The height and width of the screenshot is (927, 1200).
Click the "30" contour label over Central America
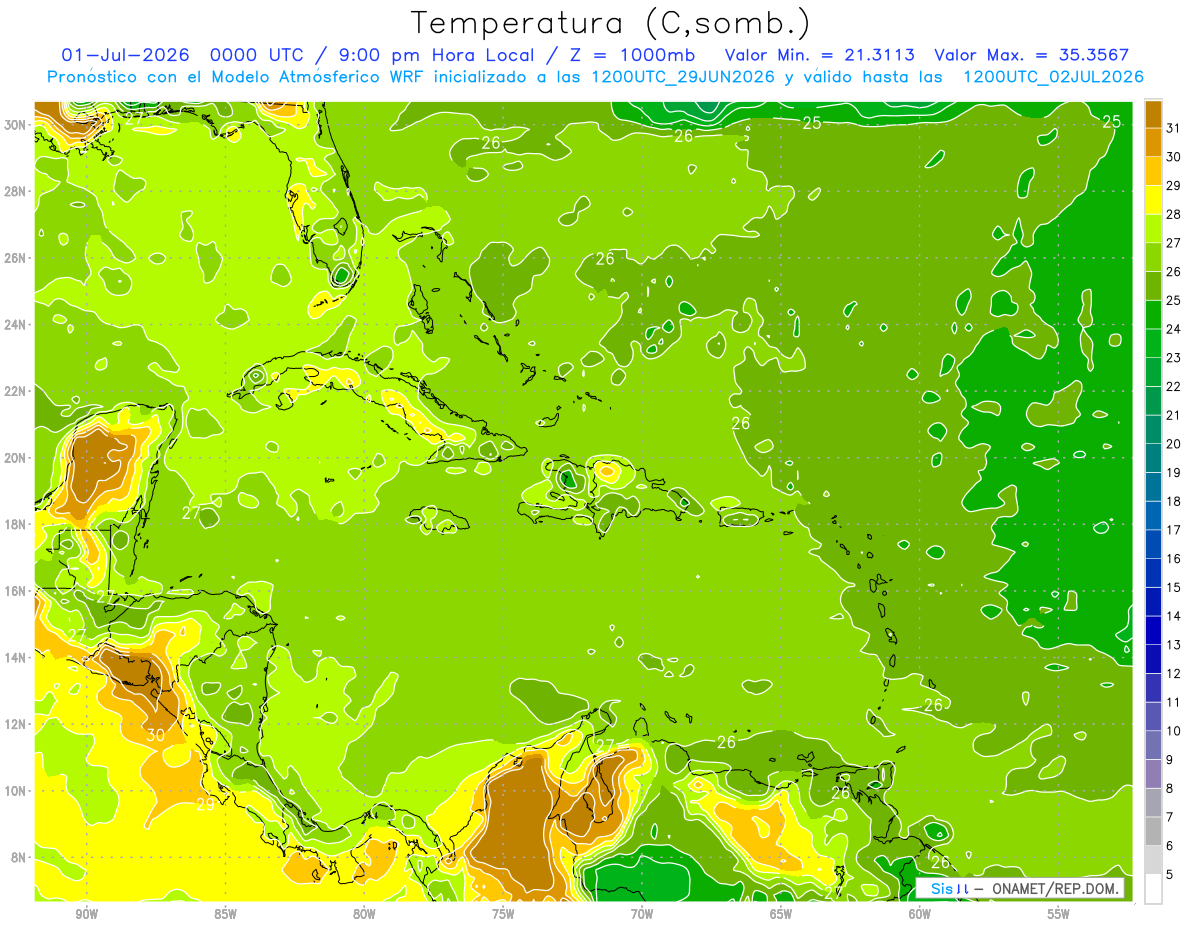click(155, 735)
